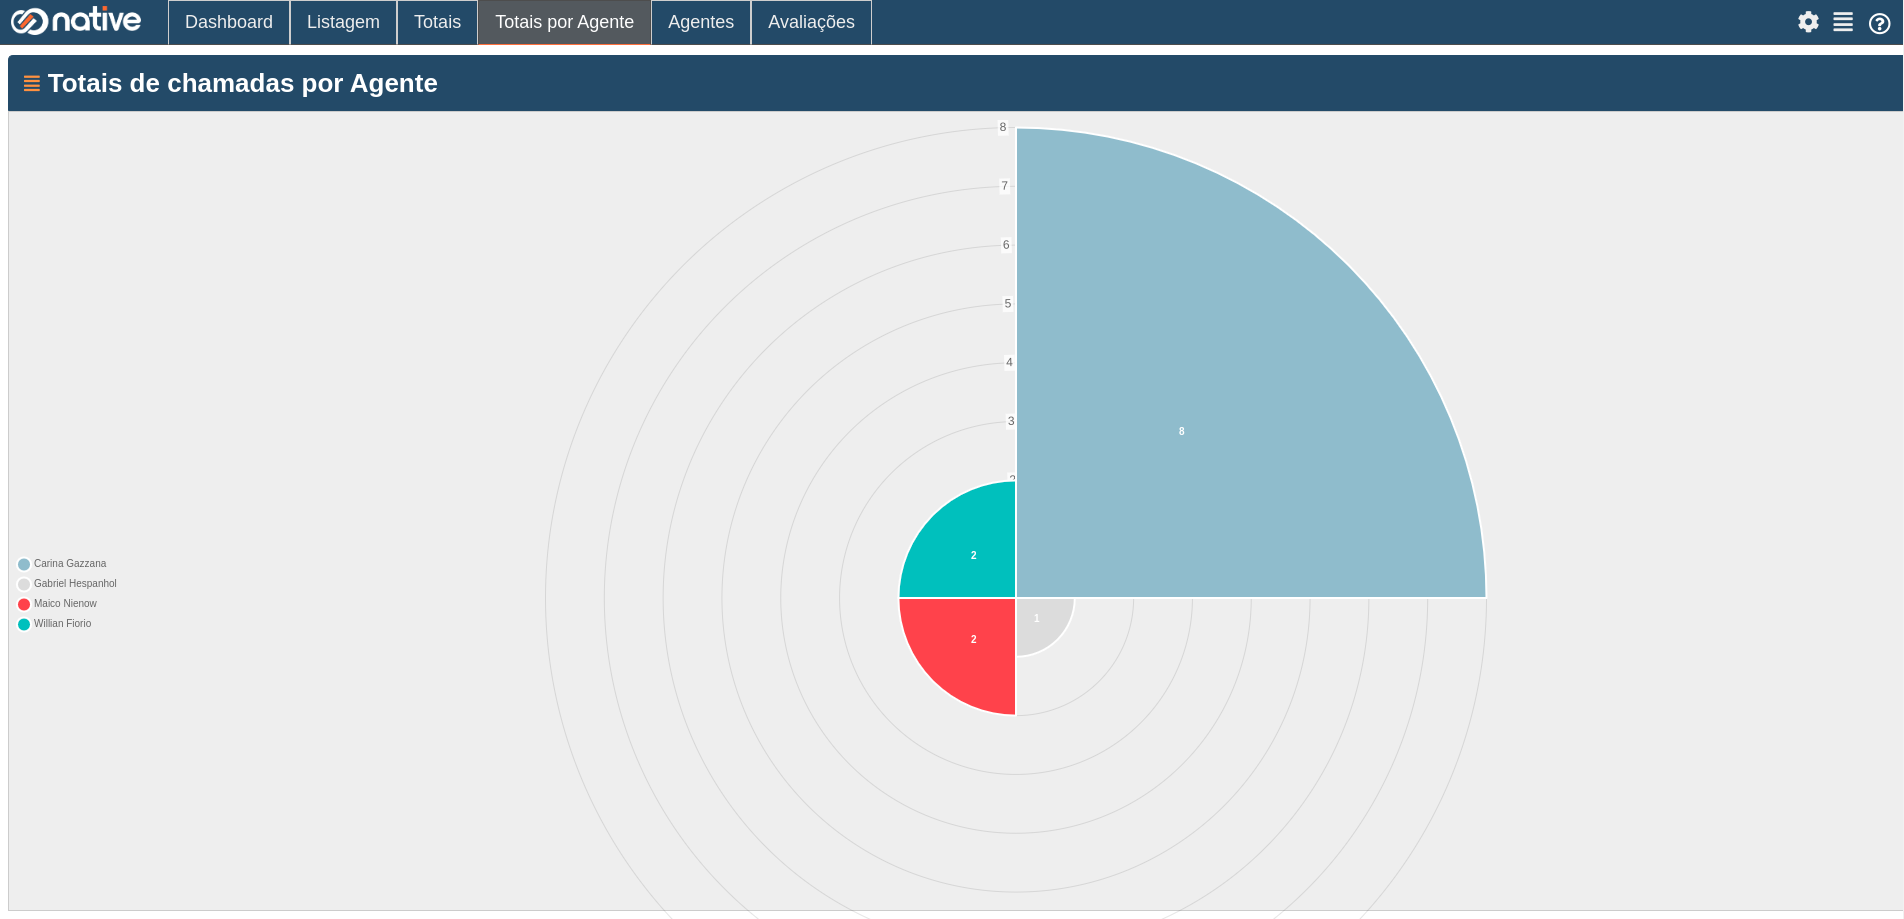Click the Maico Nienow red legend dot
The image size is (1904, 919).
(24, 604)
